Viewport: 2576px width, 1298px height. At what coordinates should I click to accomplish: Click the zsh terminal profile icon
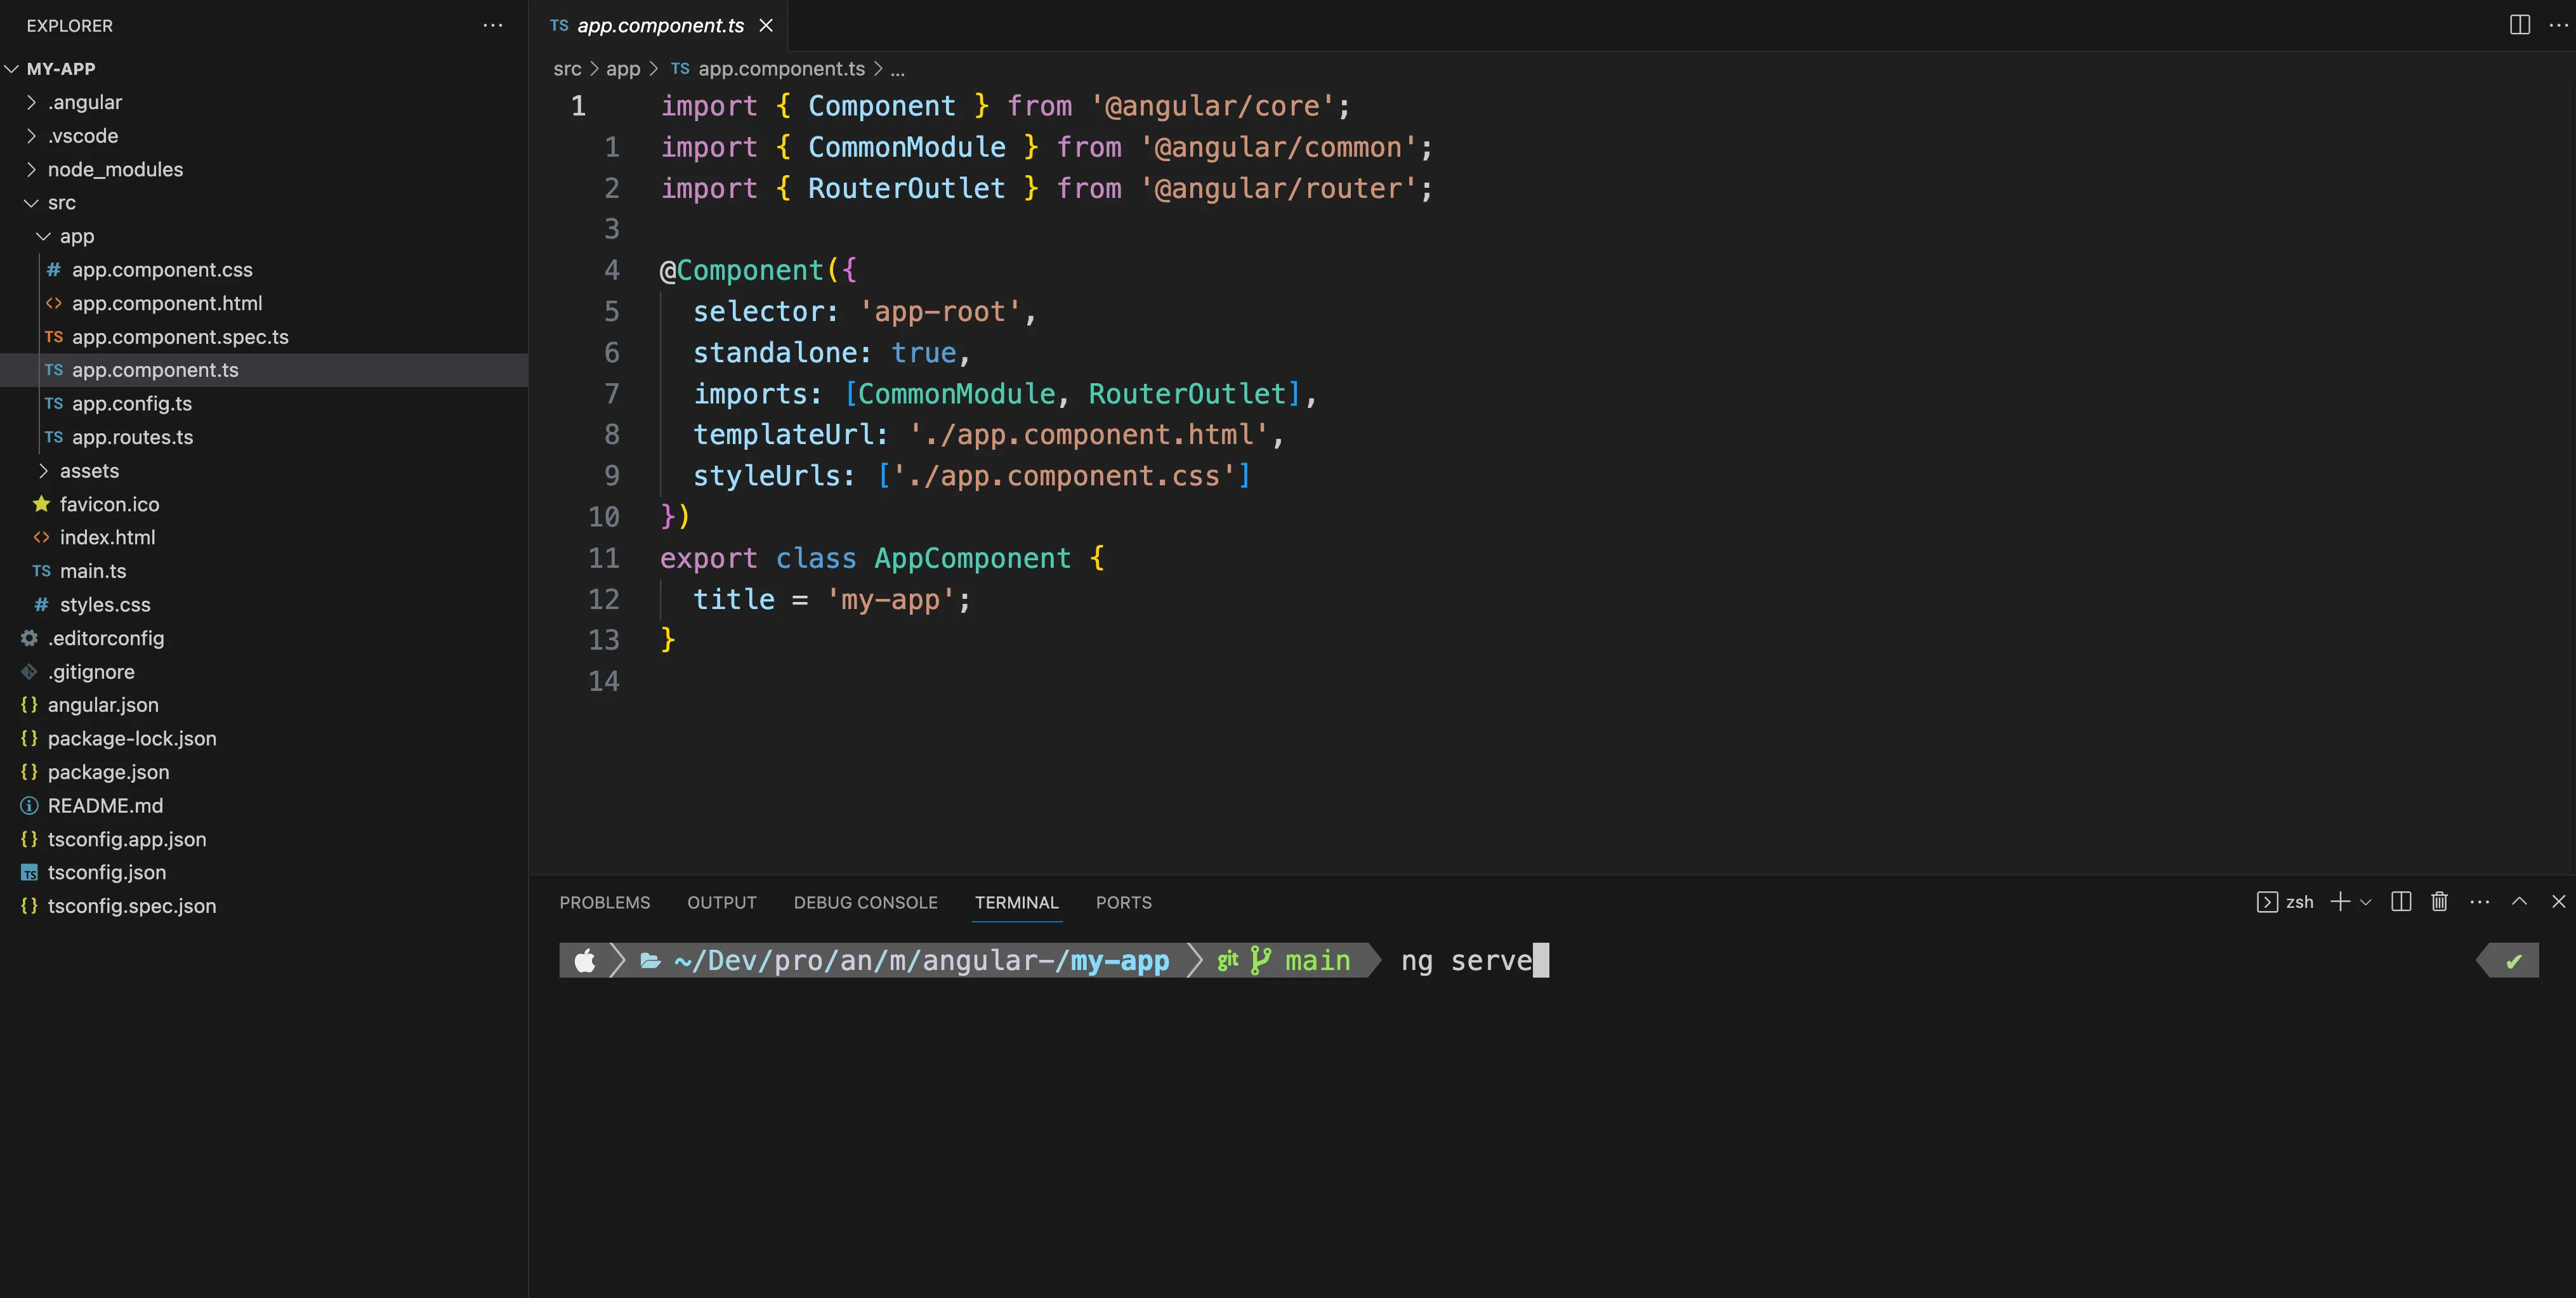point(2267,902)
